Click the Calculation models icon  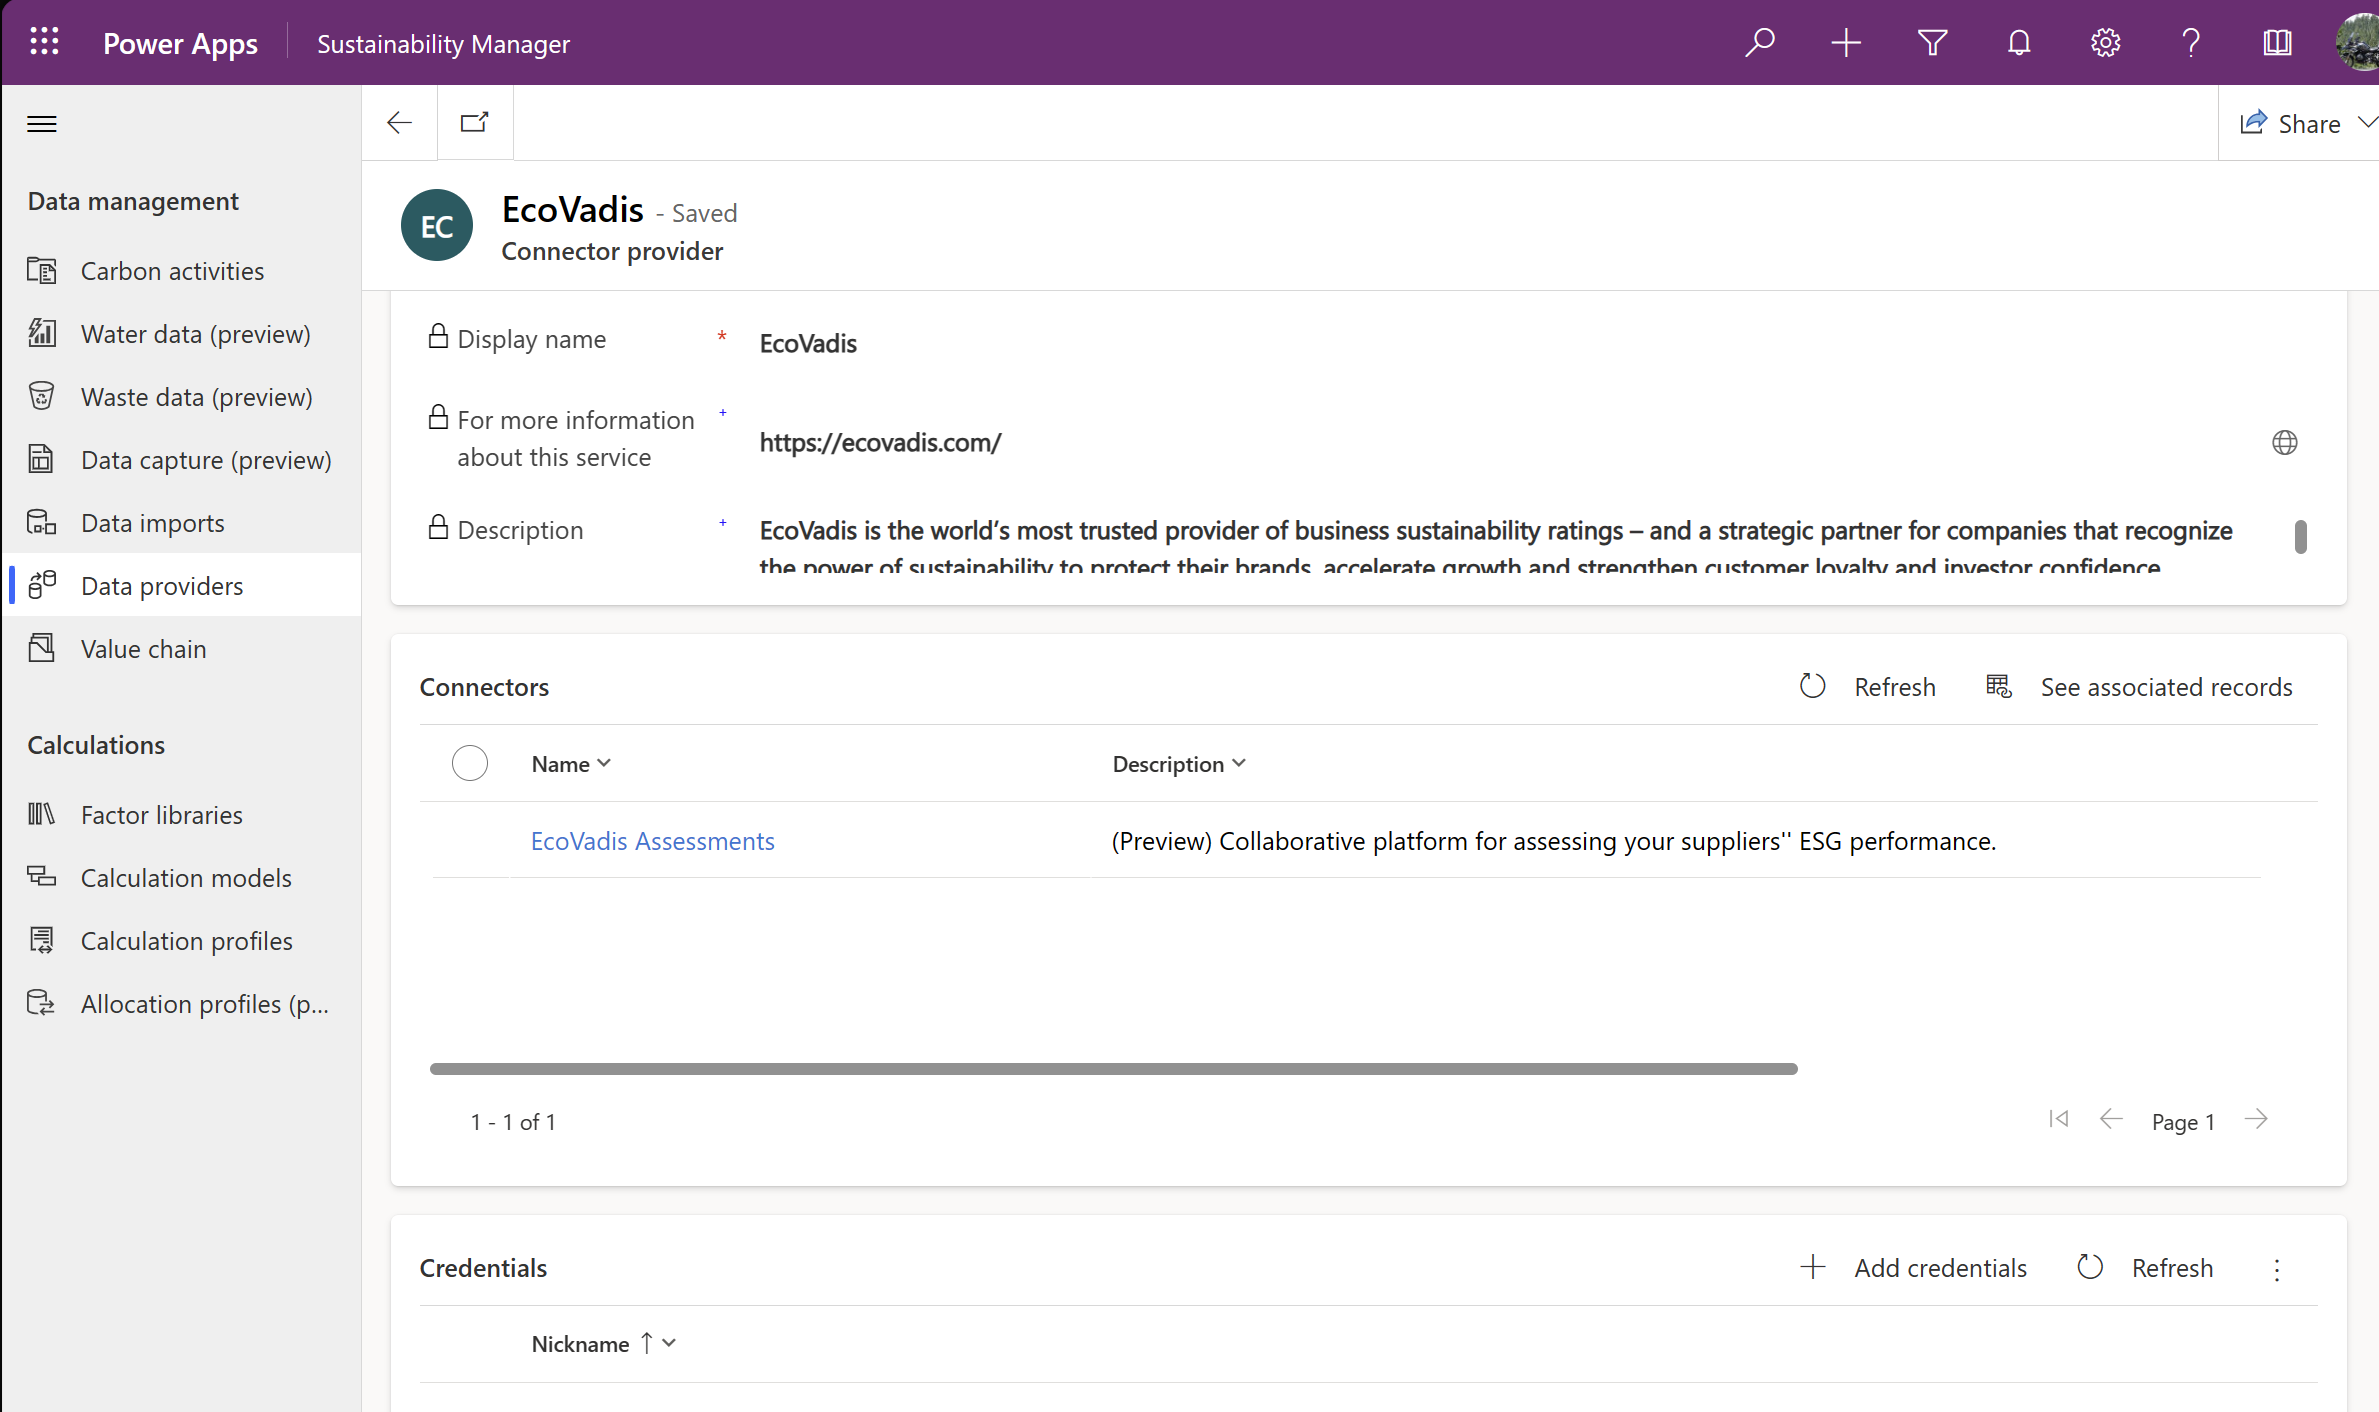click(41, 877)
